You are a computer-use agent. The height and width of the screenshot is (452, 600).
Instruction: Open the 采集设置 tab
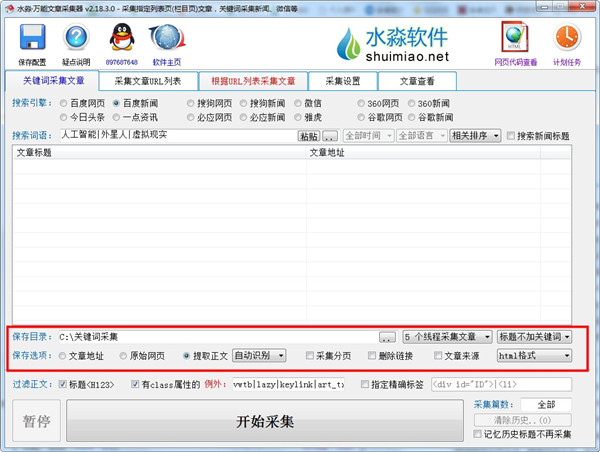[x=344, y=81]
